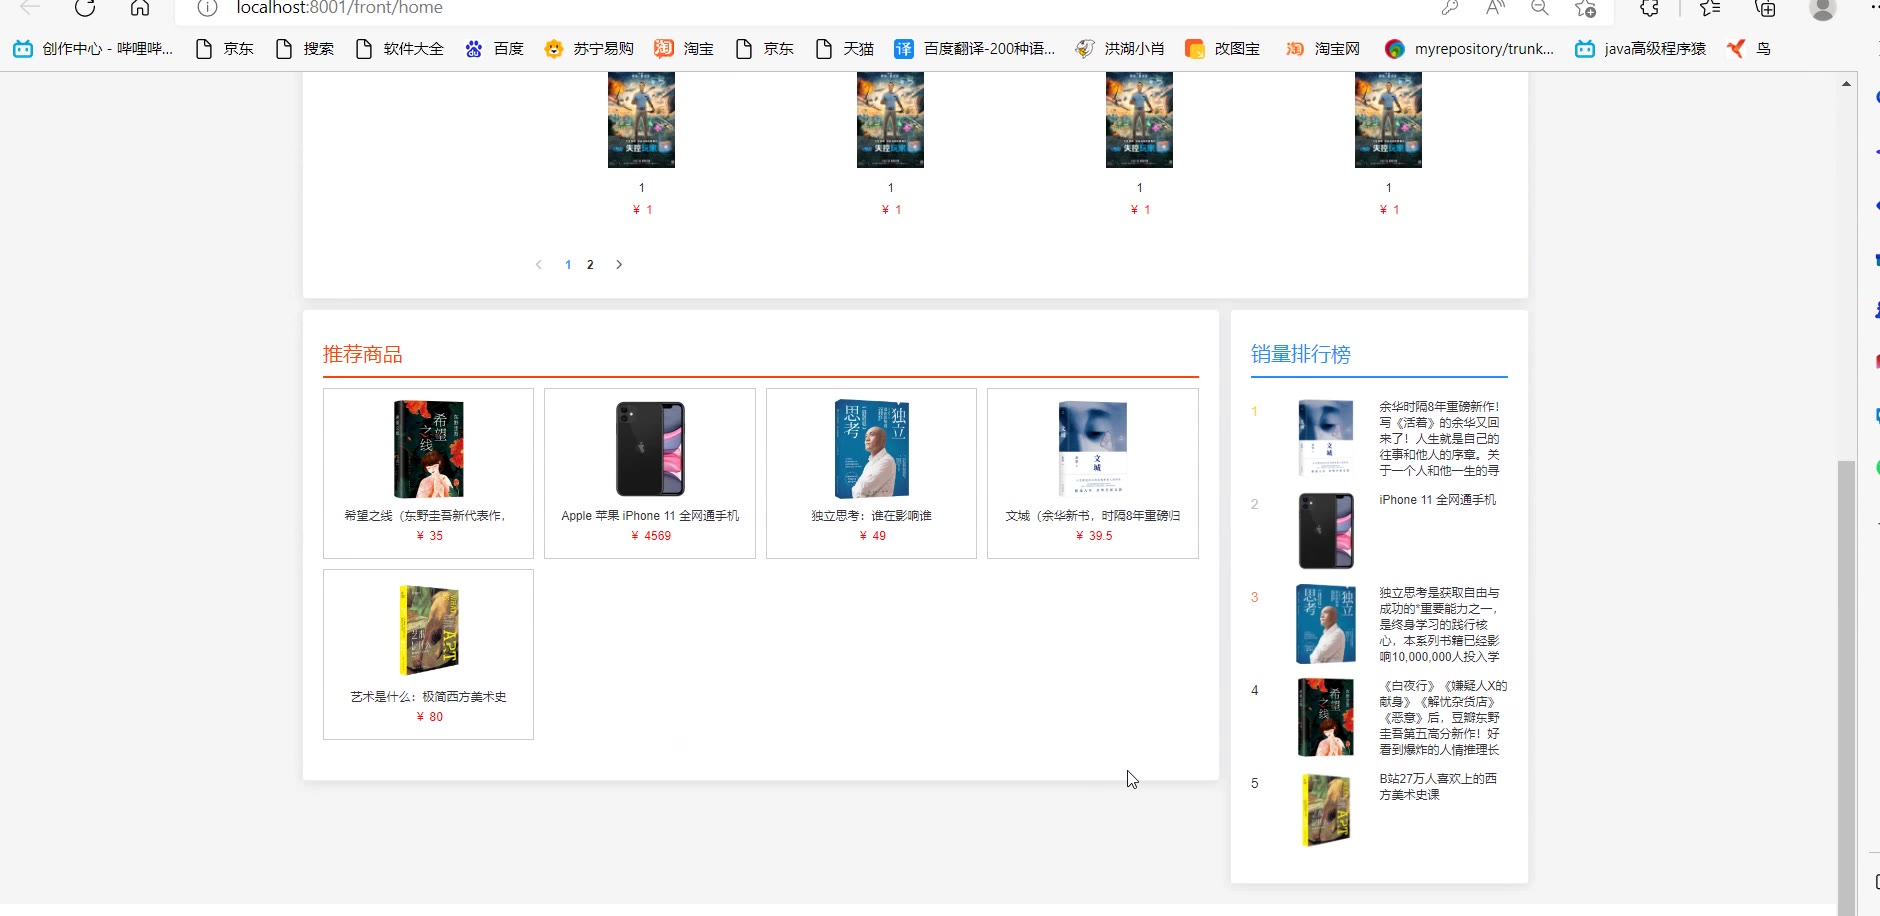Image resolution: width=1880 pixels, height=916 pixels.
Task: Open the 苏宁易购 bookmark
Action: point(589,48)
